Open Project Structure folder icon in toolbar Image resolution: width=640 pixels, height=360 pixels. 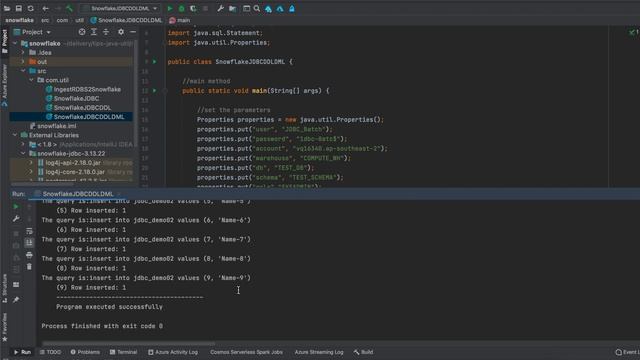232,8
